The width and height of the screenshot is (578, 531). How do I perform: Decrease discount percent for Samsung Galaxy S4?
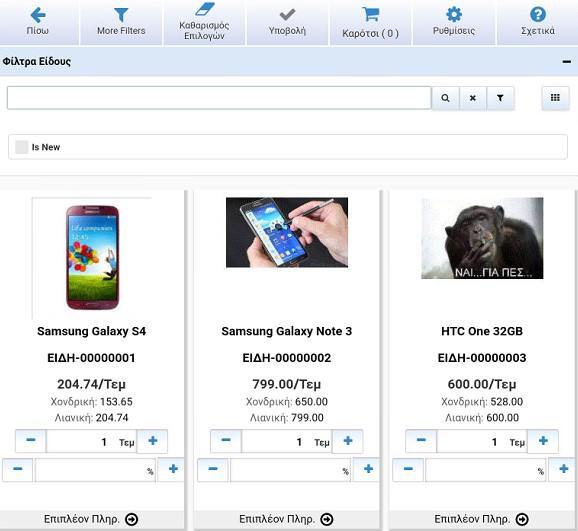tap(17, 469)
